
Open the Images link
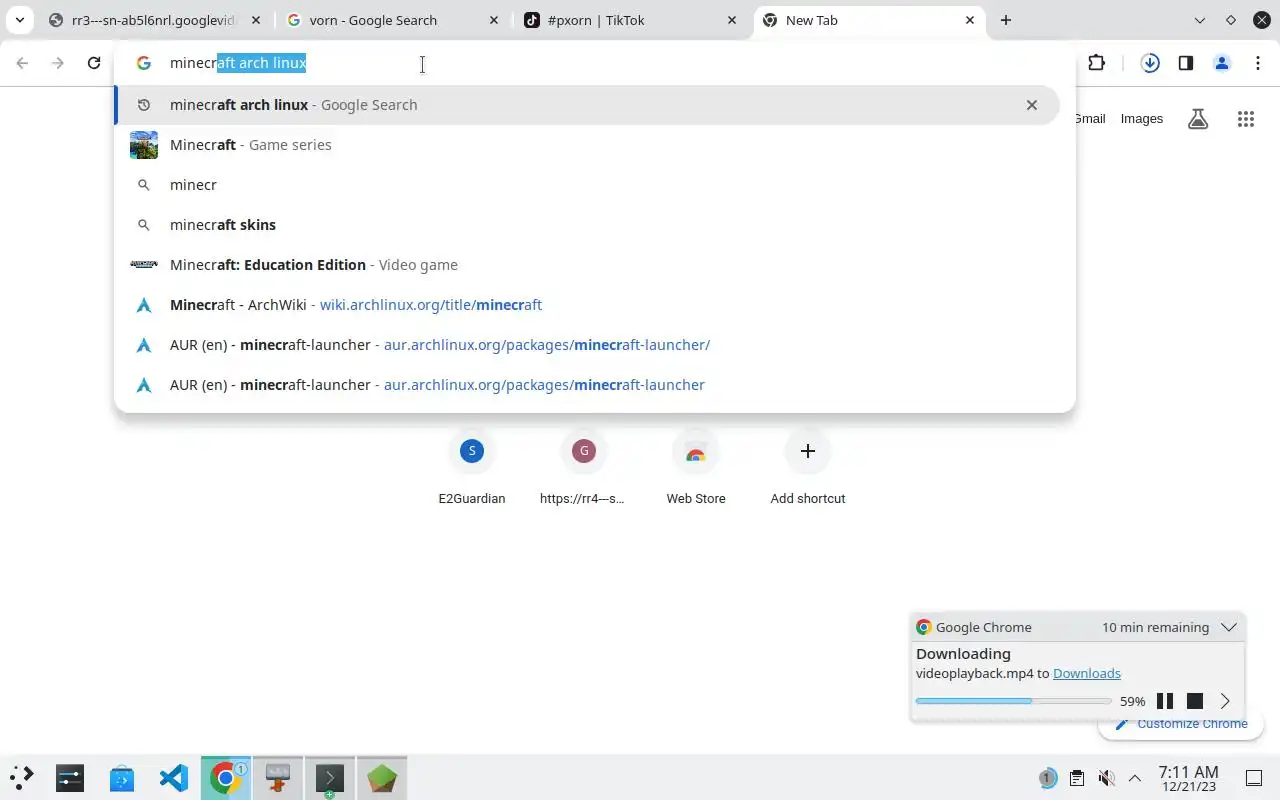coord(1142,119)
